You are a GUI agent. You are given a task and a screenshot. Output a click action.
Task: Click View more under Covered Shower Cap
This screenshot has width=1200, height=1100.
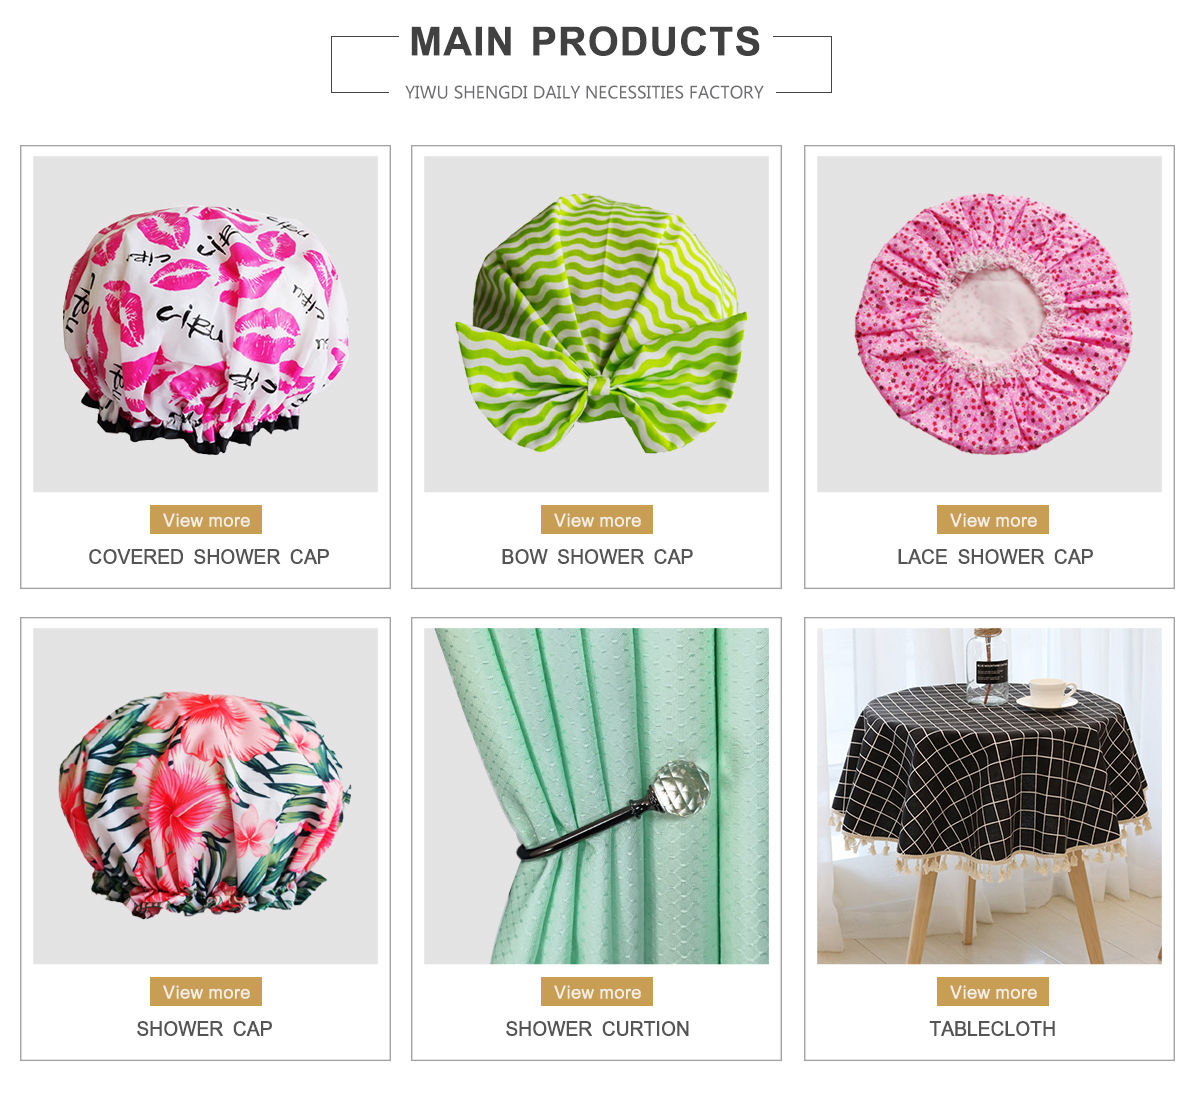coord(206,520)
